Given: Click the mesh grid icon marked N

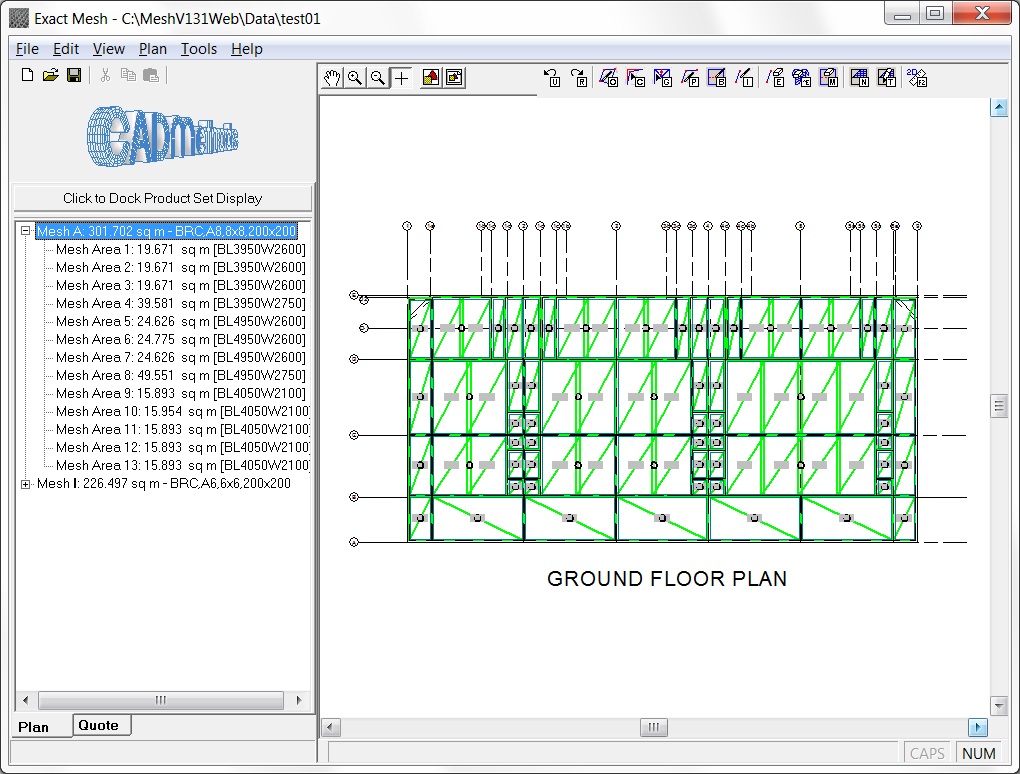Looking at the screenshot, I should pos(859,78).
